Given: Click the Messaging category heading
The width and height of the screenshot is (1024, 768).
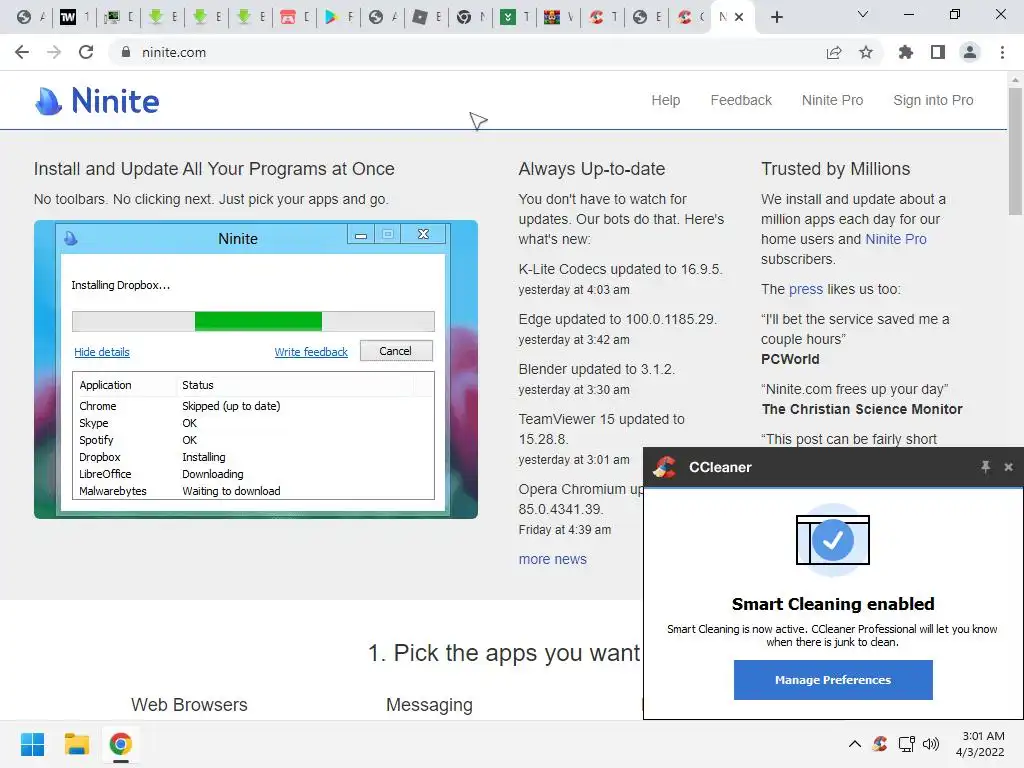Looking at the screenshot, I should pos(429,705).
